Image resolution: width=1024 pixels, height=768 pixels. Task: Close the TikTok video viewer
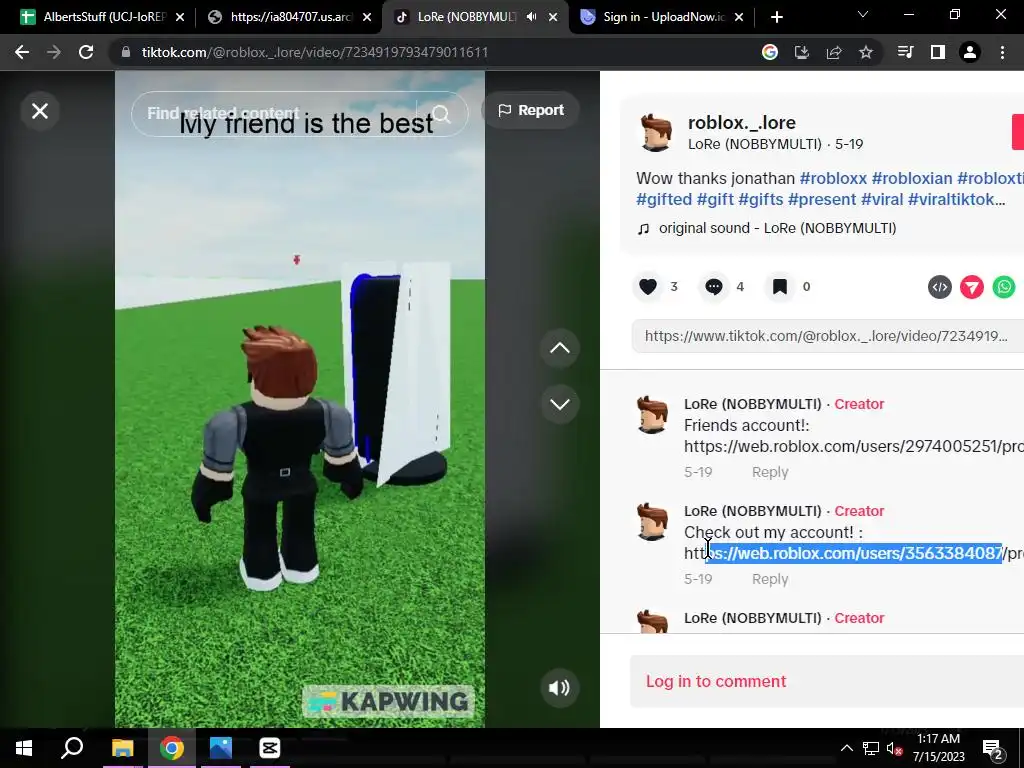point(40,111)
